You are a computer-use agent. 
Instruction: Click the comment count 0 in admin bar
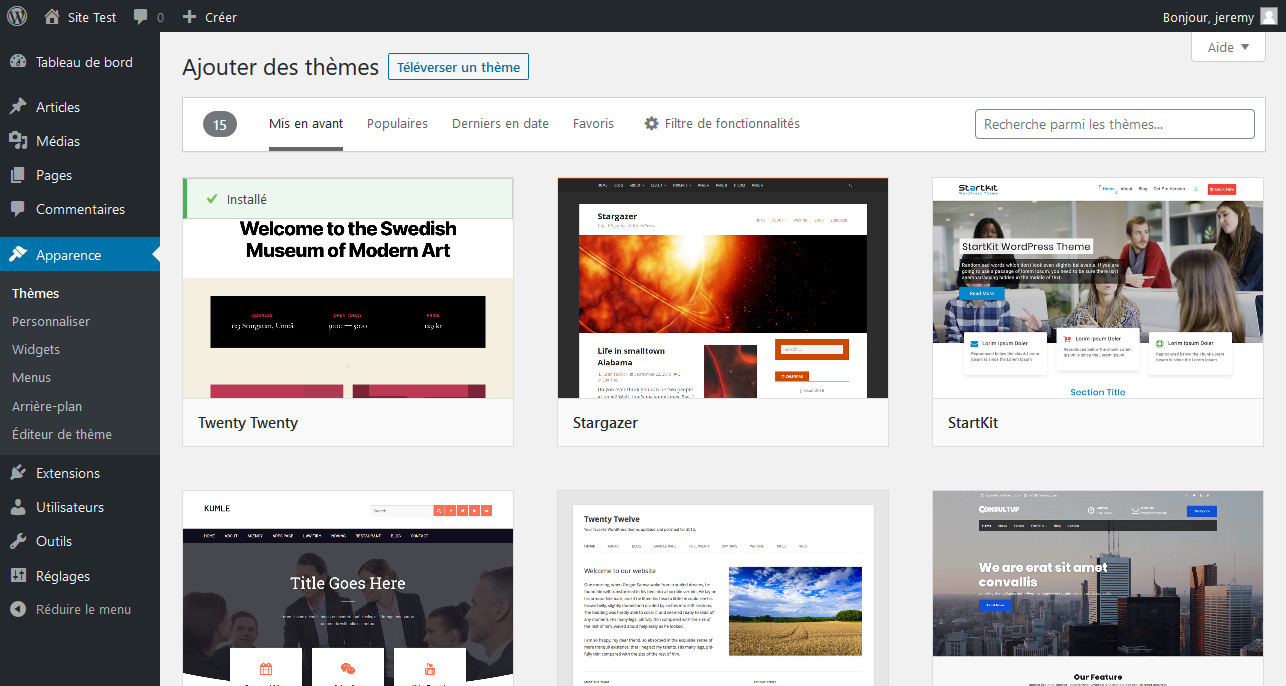pos(160,17)
